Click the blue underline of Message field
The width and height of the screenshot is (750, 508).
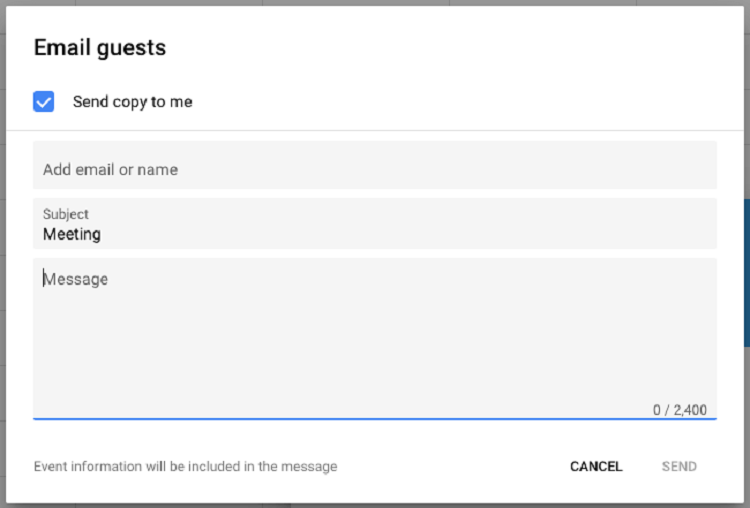[x=375, y=419]
